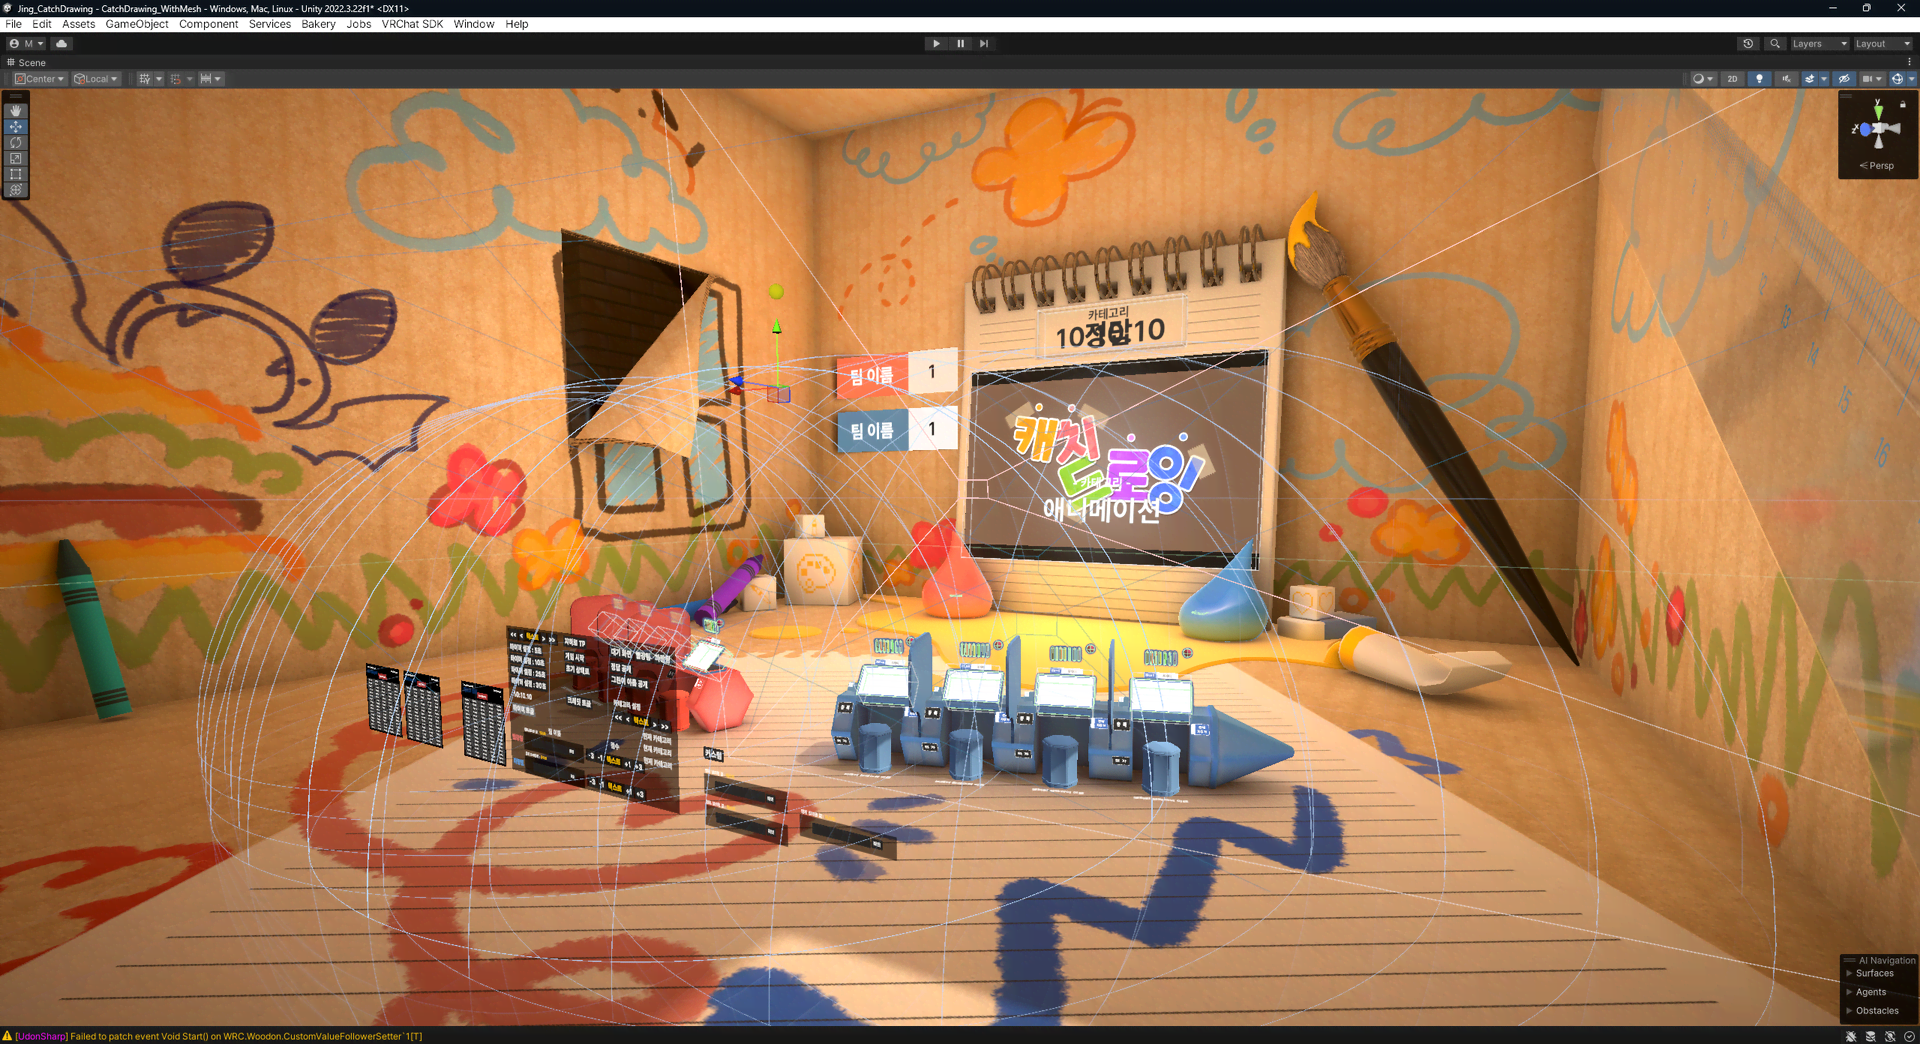Open the Window menu
Image resolution: width=1920 pixels, height=1044 pixels.
click(x=474, y=24)
